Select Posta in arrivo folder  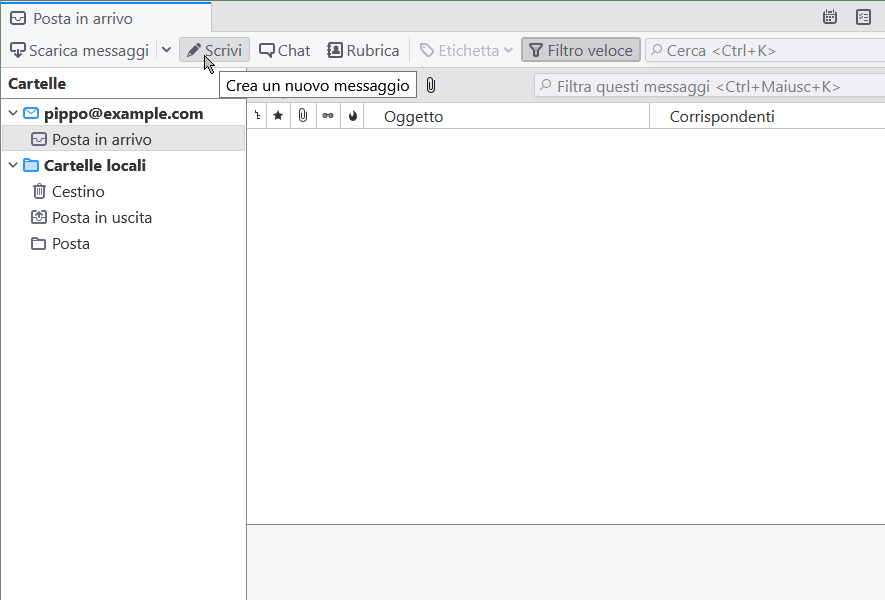124,139
